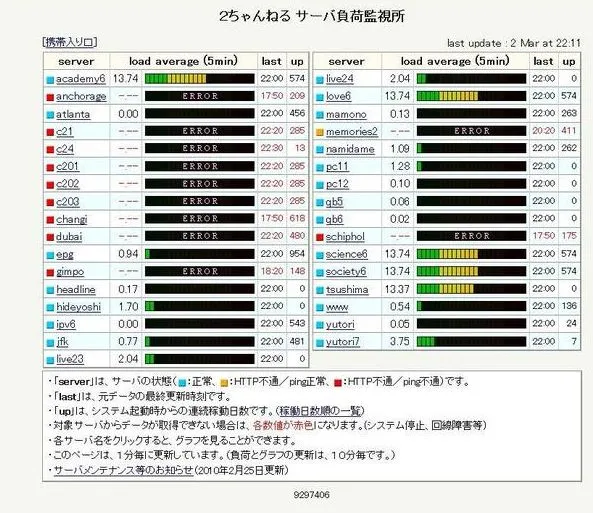Open the サーバメンテナンス等のお知らせ link
Image resolution: width=593 pixels, height=513 pixels.
(123, 470)
